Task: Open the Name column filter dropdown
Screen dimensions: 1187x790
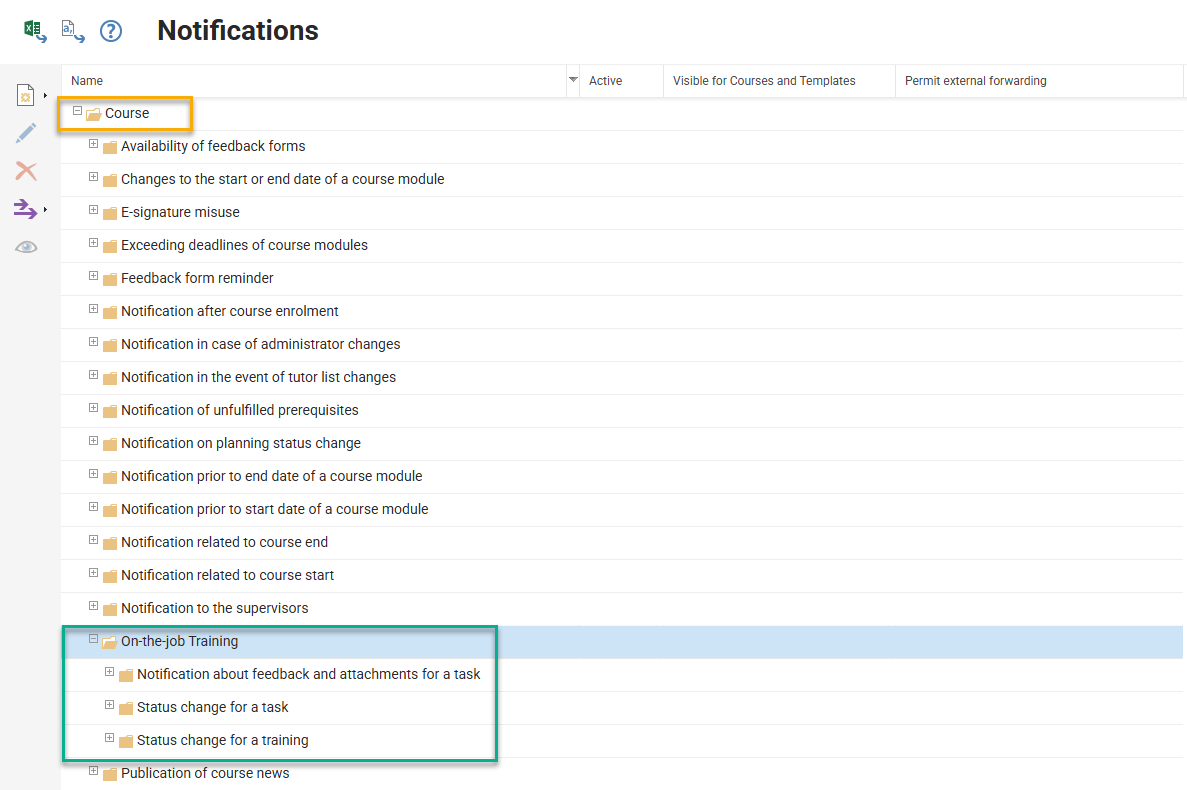Action: click(x=572, y=80)
